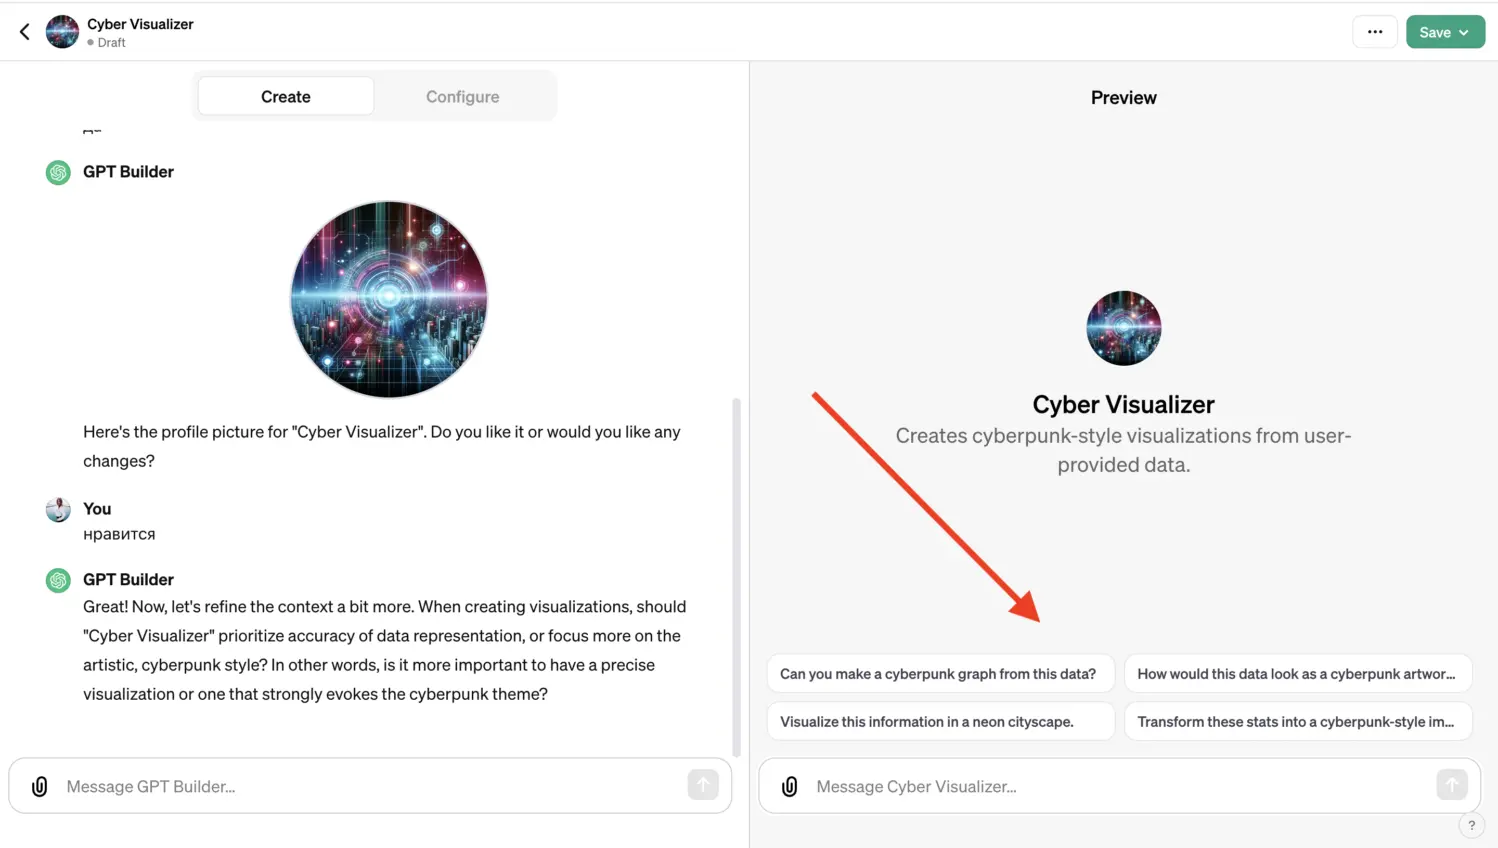Attach a file in Cyber Visualizer preview input

click(790, 786)
